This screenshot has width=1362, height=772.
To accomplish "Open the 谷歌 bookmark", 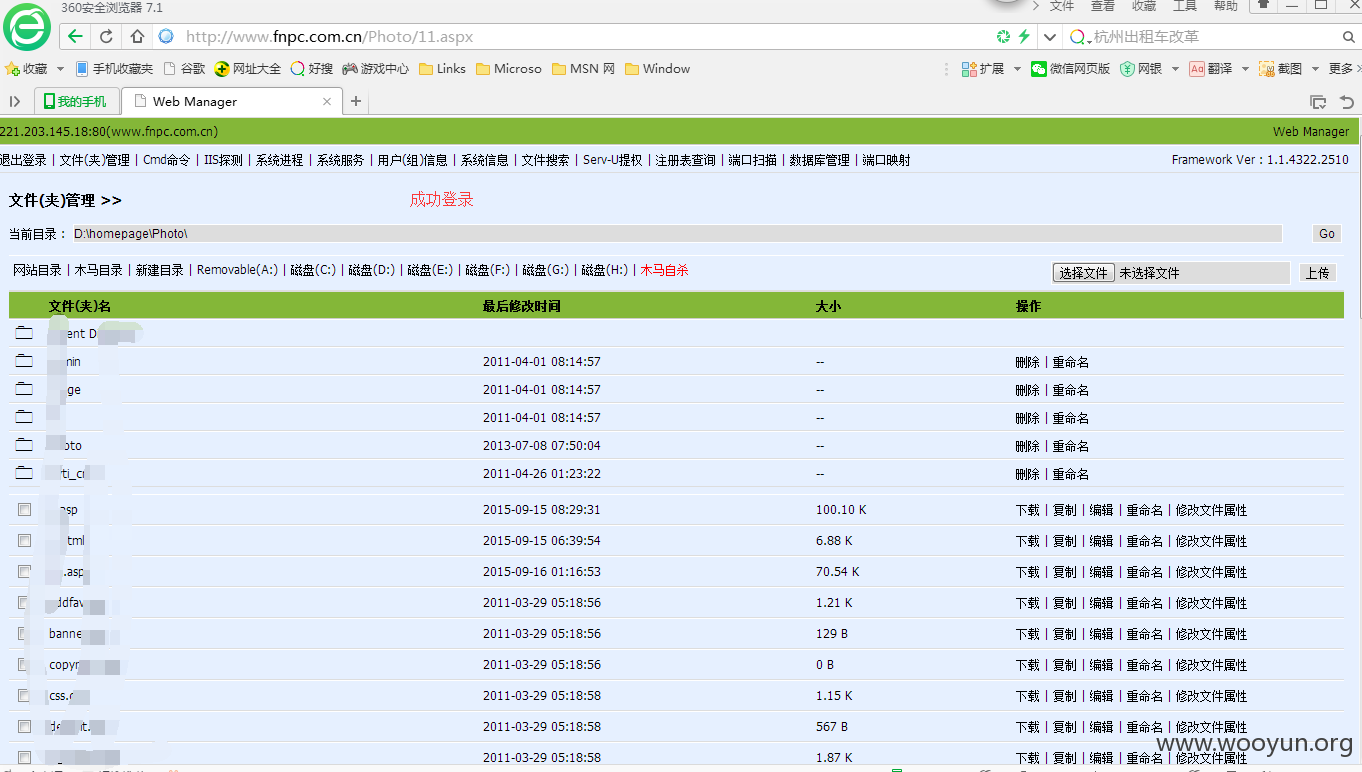I will (185, 69).
